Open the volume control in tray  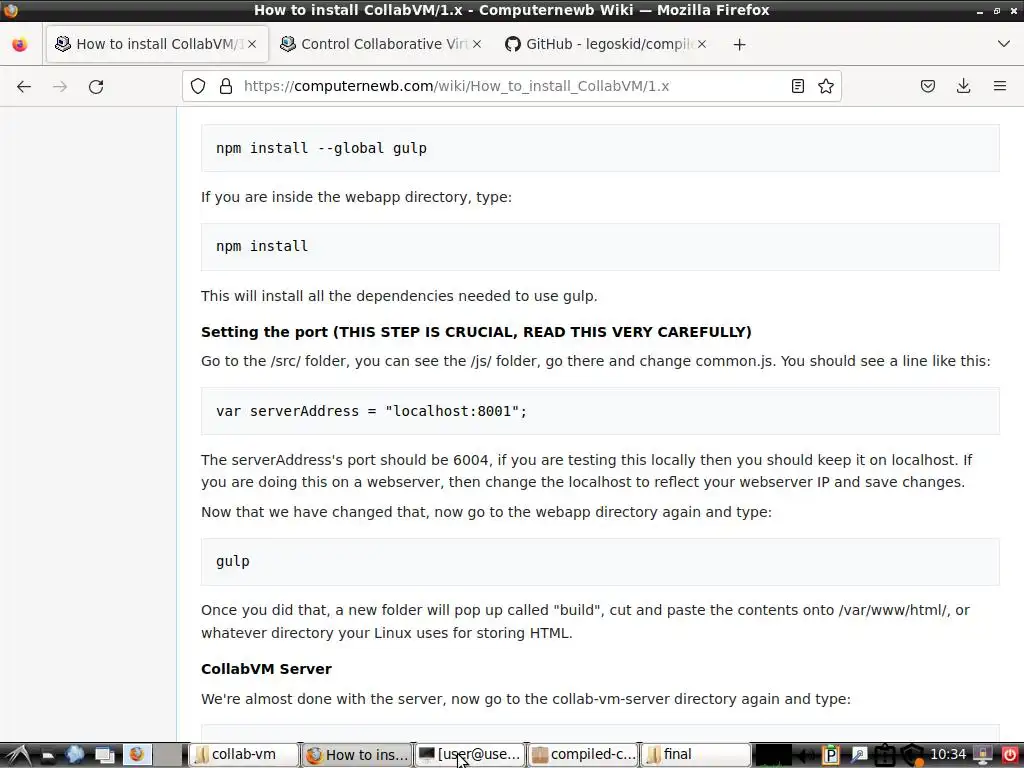(806, 756)
